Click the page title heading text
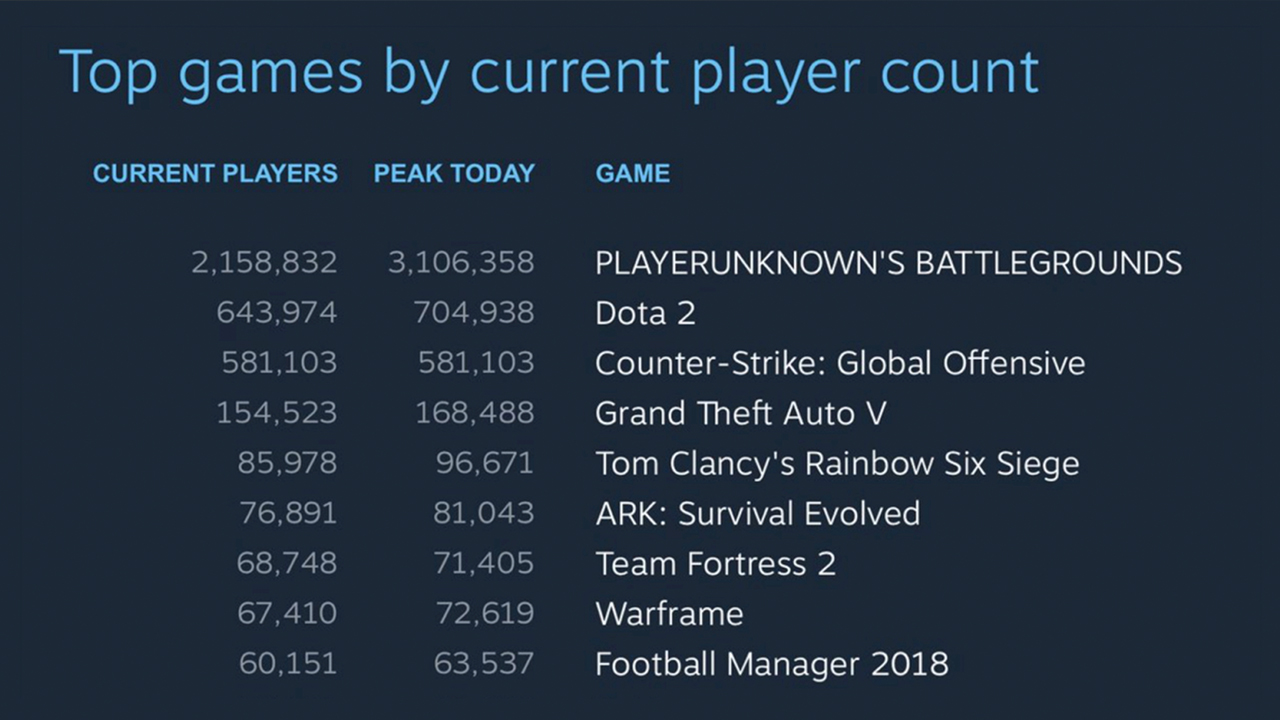The height and width of the screenshot is (720, 1280). pyautogui.click(x=549, y=72)
